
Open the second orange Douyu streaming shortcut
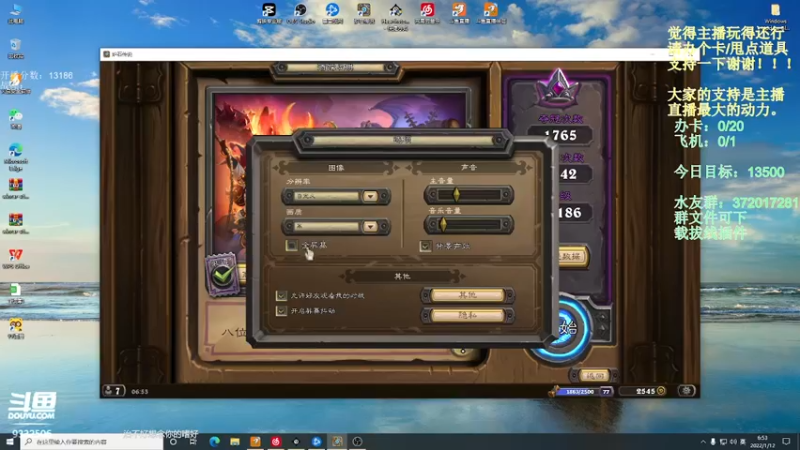point(491,13)
